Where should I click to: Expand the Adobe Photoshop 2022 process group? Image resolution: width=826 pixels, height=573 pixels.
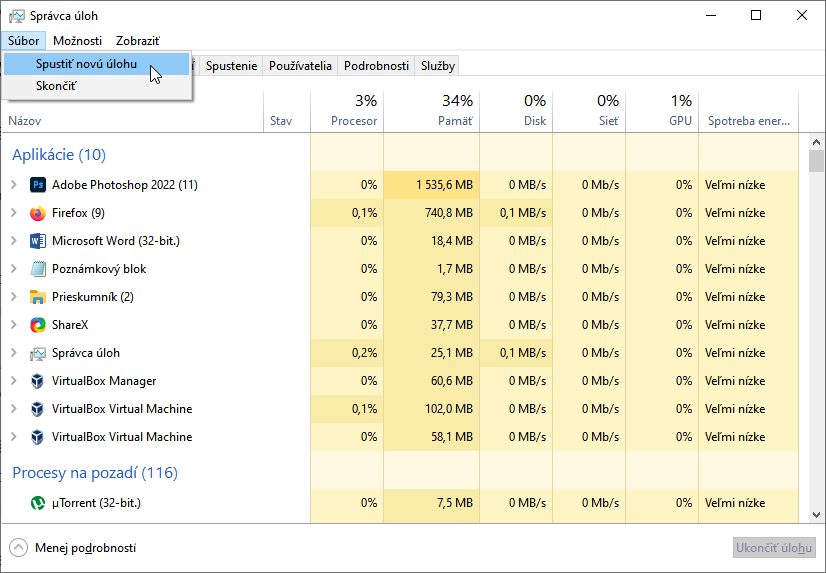pyautogui.click(x=14, y=185)
